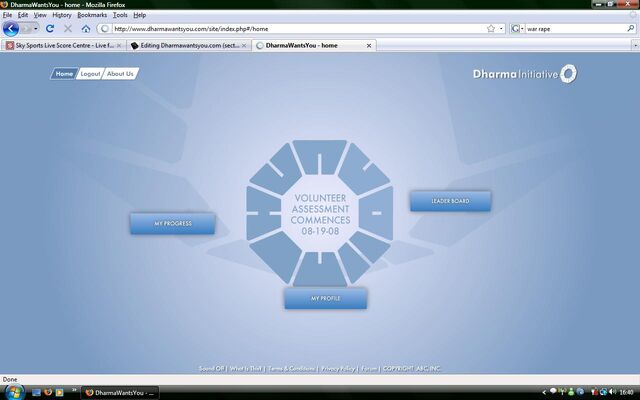Open the address bar history dropdown
The image size is (640, 400).
click(x=501, y=29)
